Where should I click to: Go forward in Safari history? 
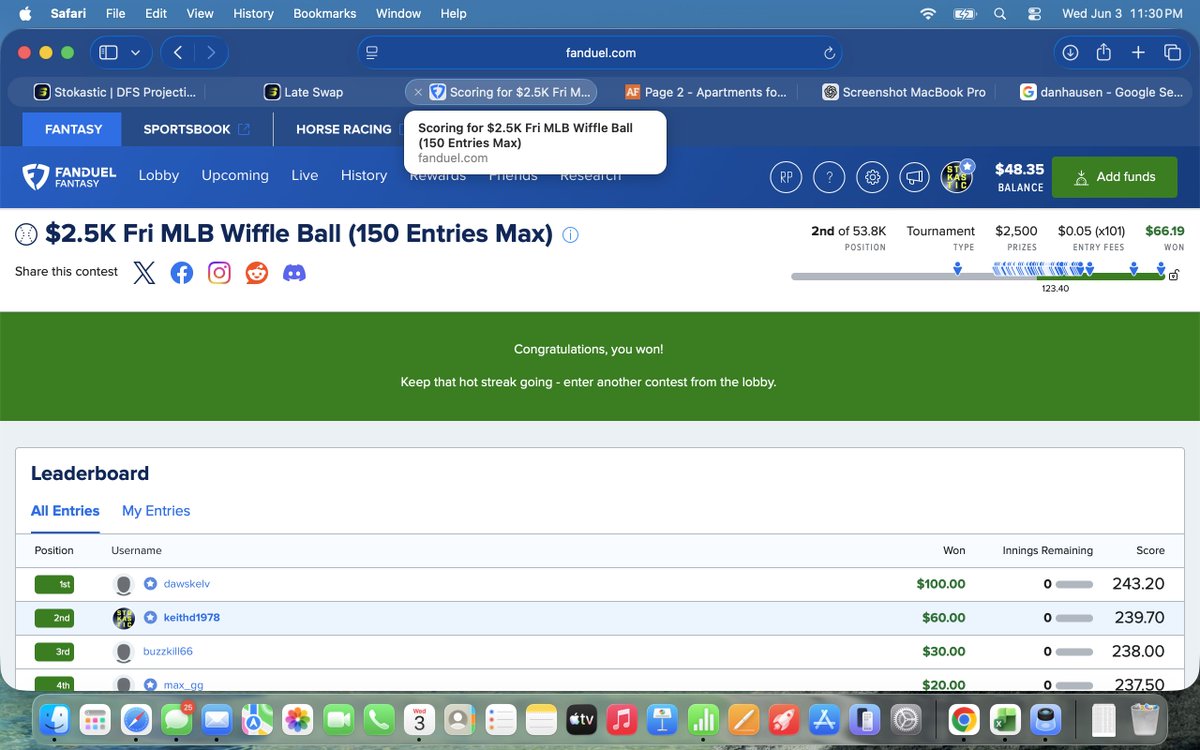click(210, 53)
